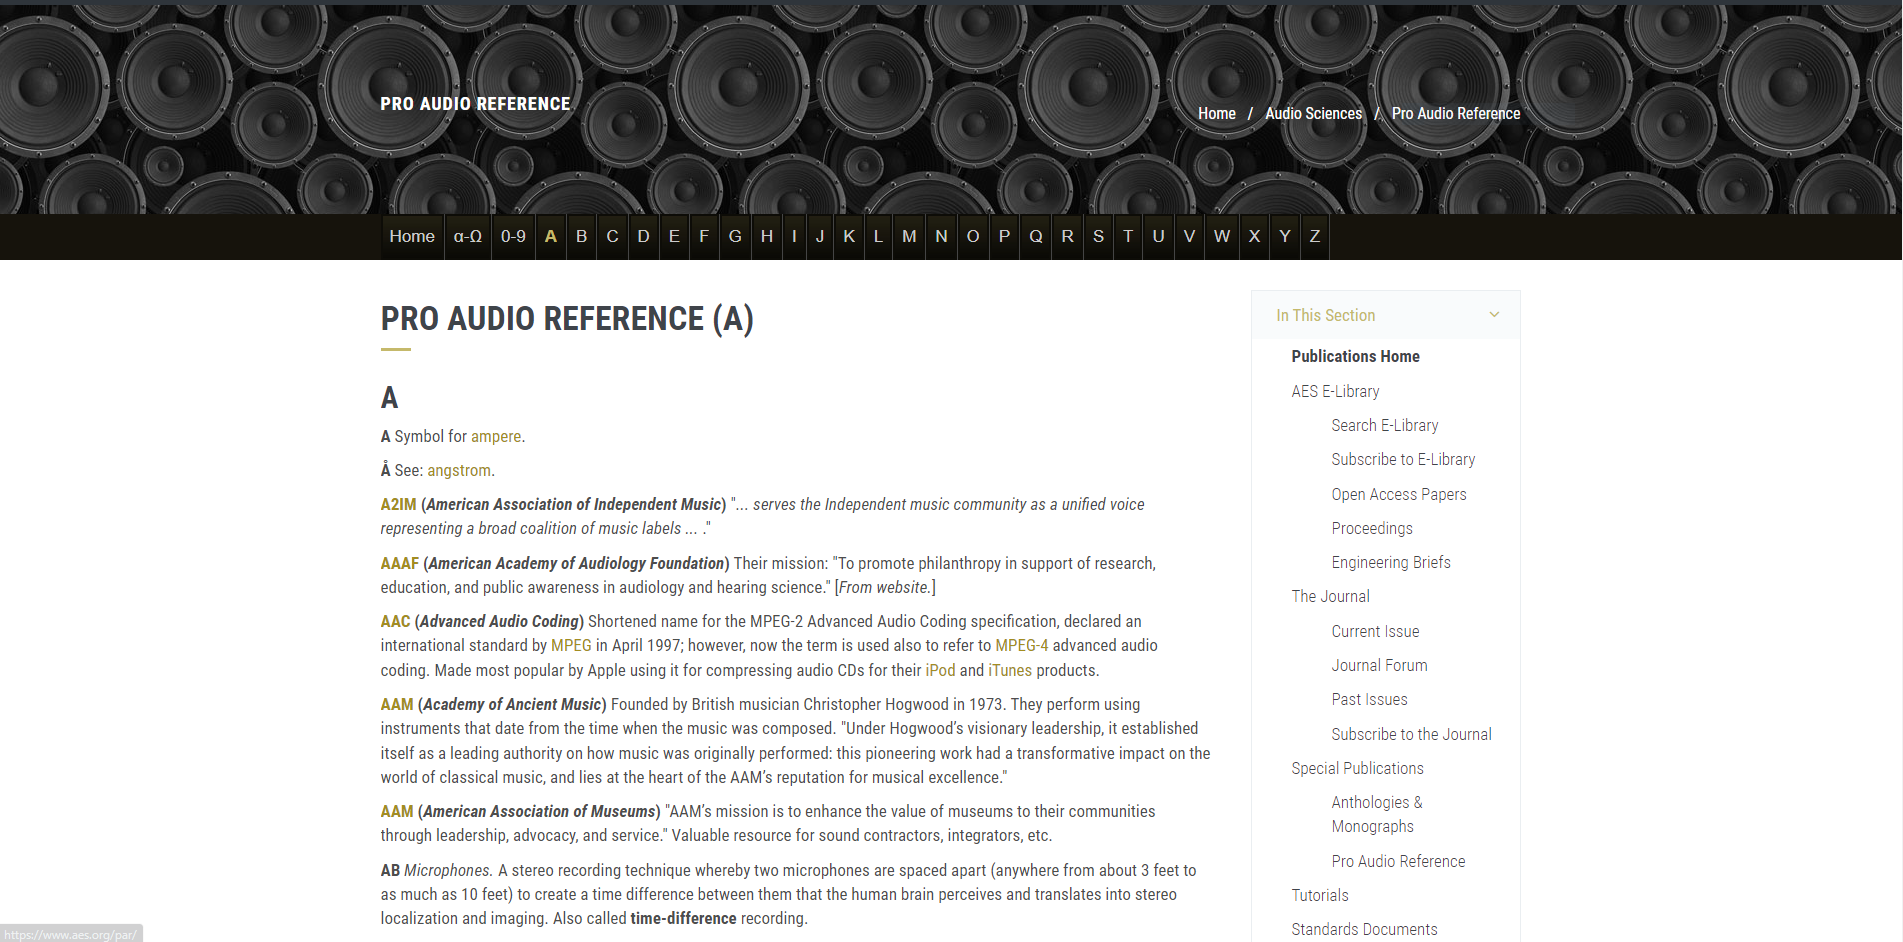Image resolution: width=1903 pixels, height=942 pixels.
Task: Visit the iTunes link
Action: click(1008, 670)
